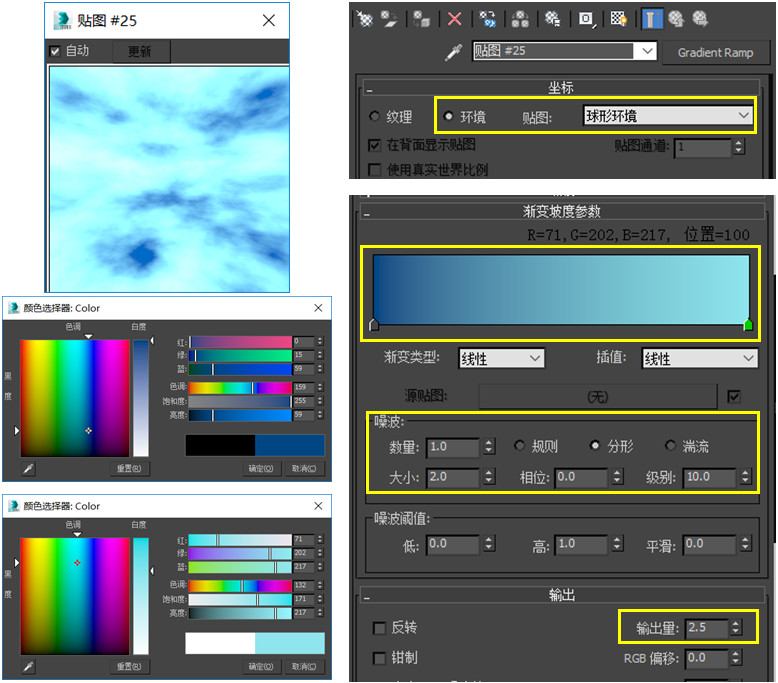
Task: Click the 源贴图 (无) slot button
Action: [598, 396]
